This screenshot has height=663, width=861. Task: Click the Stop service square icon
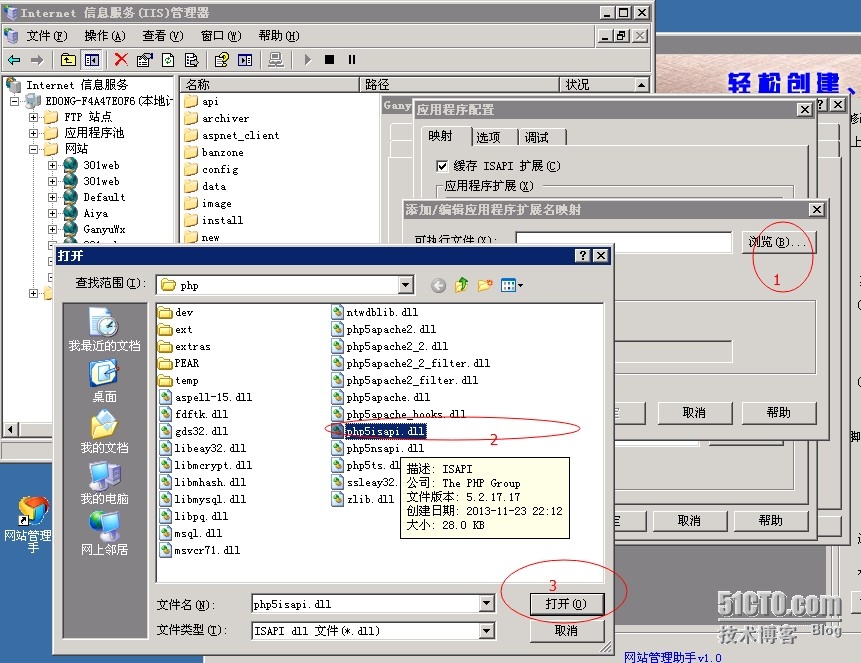(329, 59)
